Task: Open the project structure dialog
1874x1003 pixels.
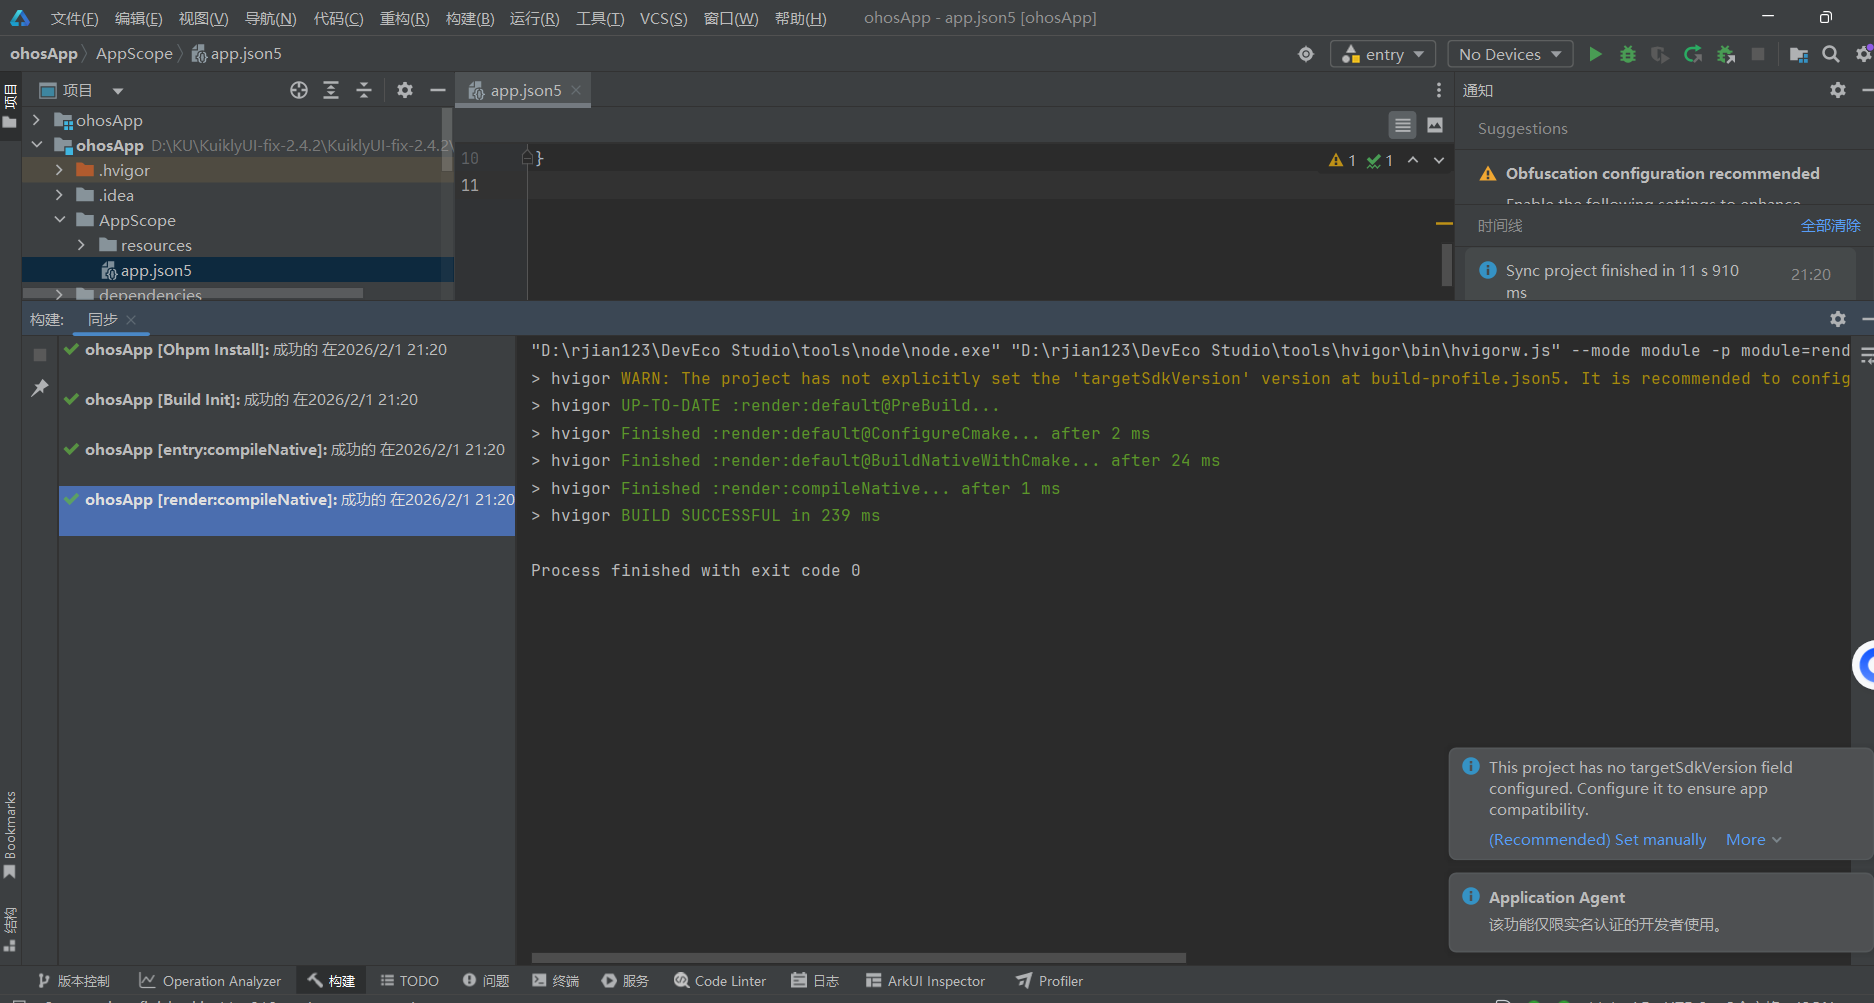Action: pos(1798,54)
